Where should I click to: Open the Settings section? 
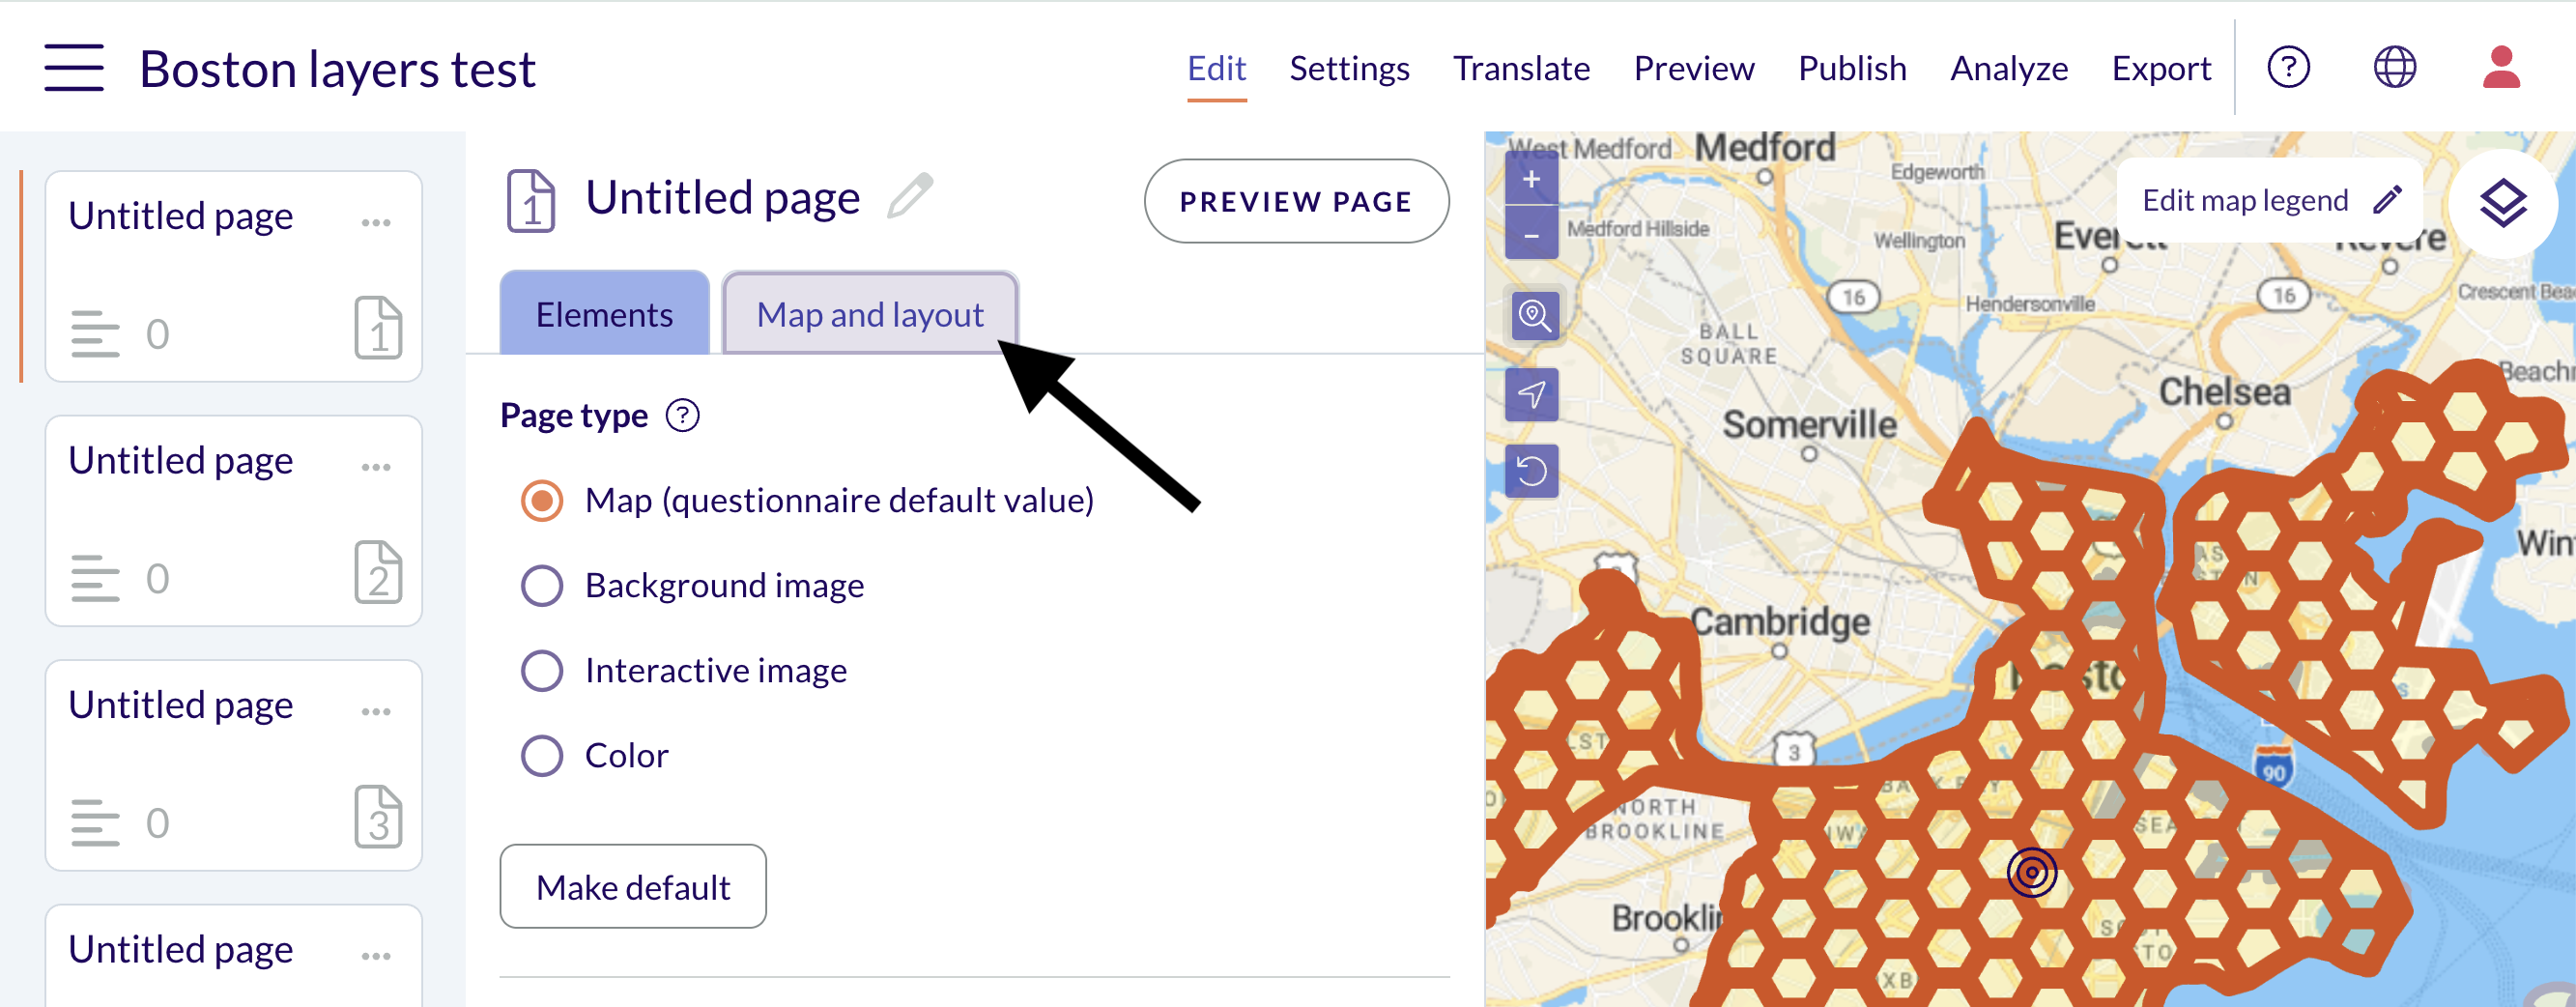pyautogui.click(x=1349, y=68)
